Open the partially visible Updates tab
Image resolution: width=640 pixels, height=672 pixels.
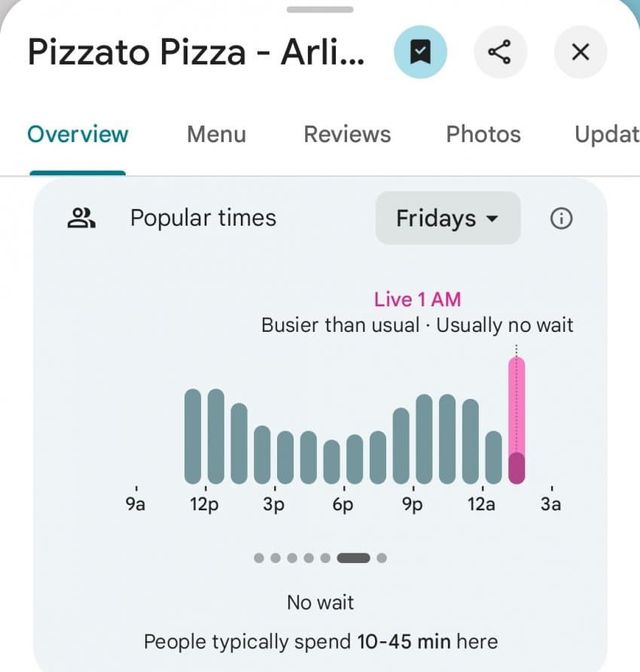pyautogui.click(x=606, y=134)
